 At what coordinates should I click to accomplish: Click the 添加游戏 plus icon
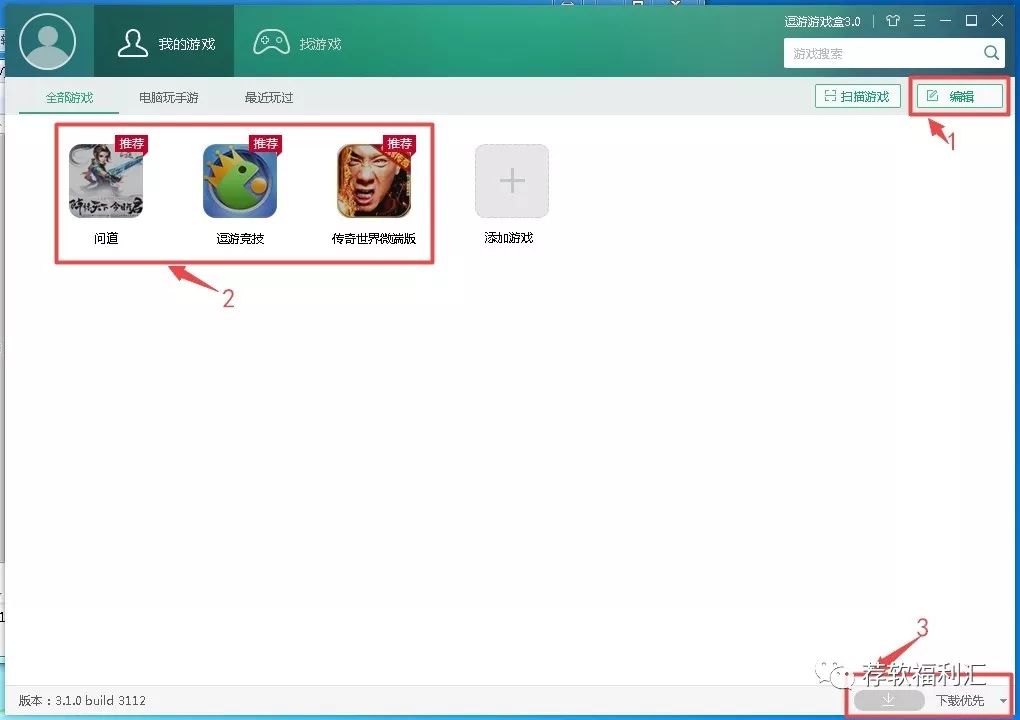click(511, 180)
